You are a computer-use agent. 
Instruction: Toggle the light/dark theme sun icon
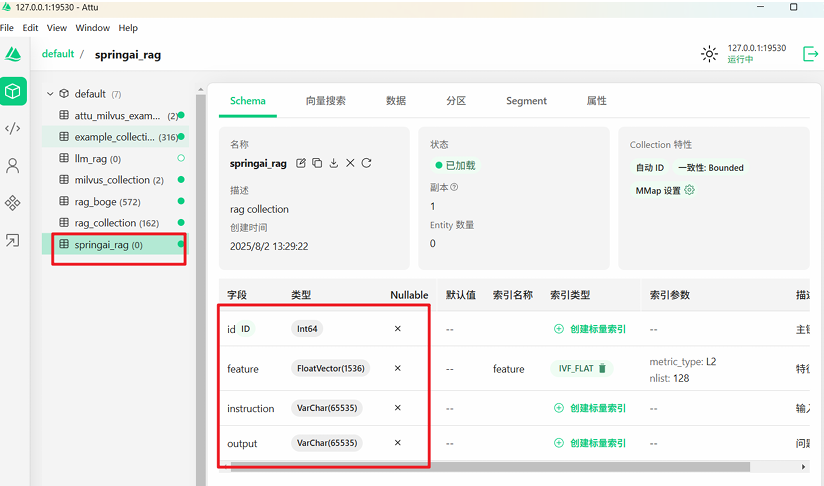click(x=709, y=54)
